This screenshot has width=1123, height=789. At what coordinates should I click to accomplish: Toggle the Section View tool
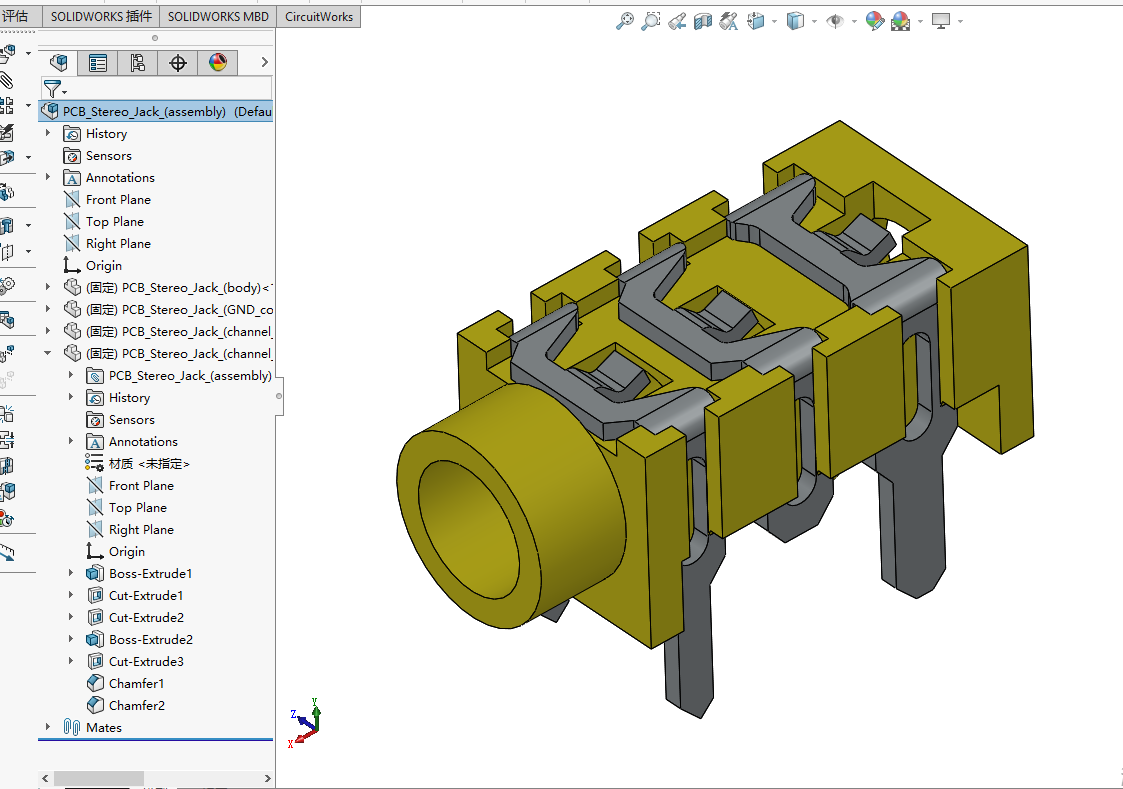703,21
